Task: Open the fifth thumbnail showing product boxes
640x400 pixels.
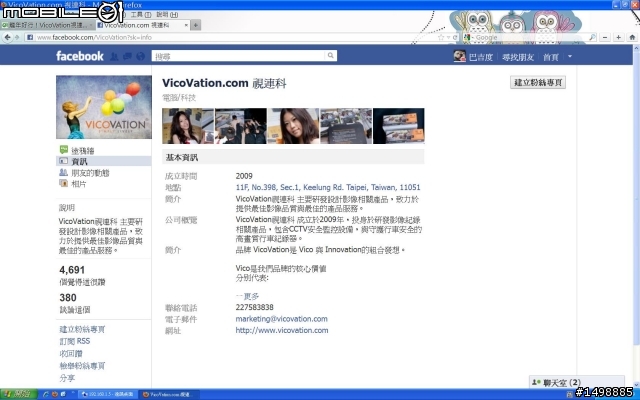Action: click(399, 126)
